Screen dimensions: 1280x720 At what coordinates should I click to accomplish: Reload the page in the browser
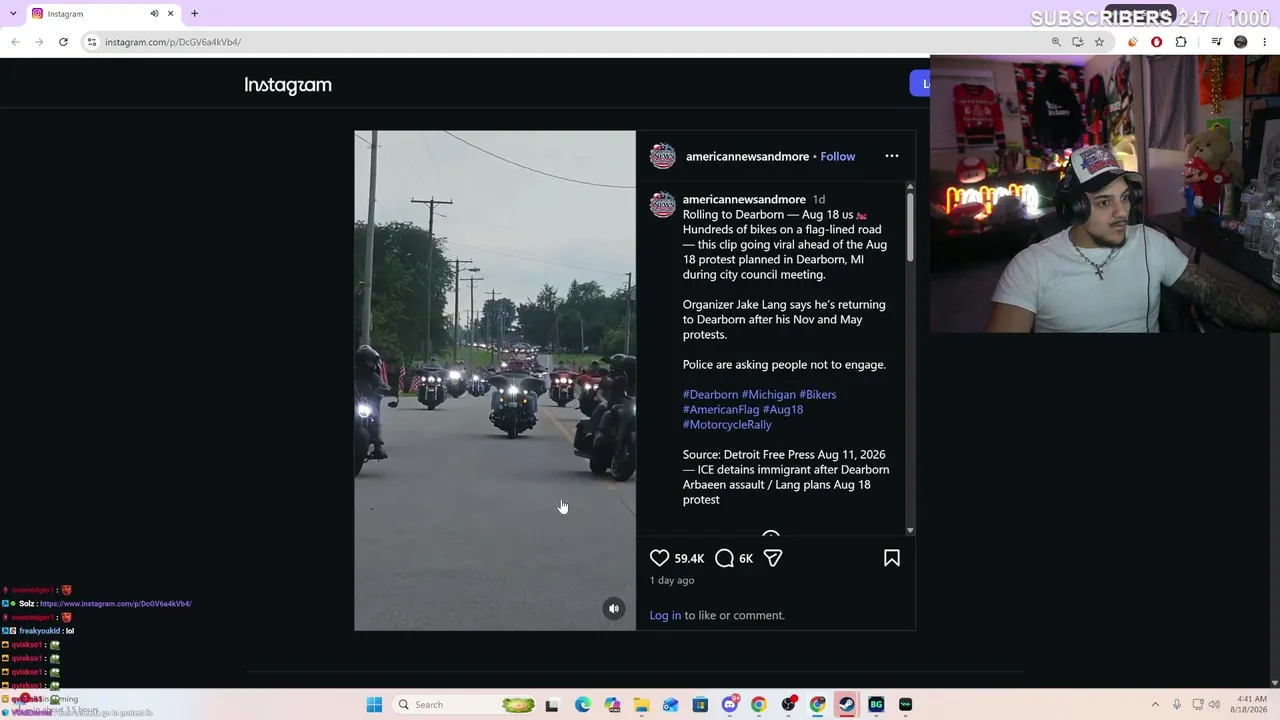pyautogui.click(x=63, y=42)
